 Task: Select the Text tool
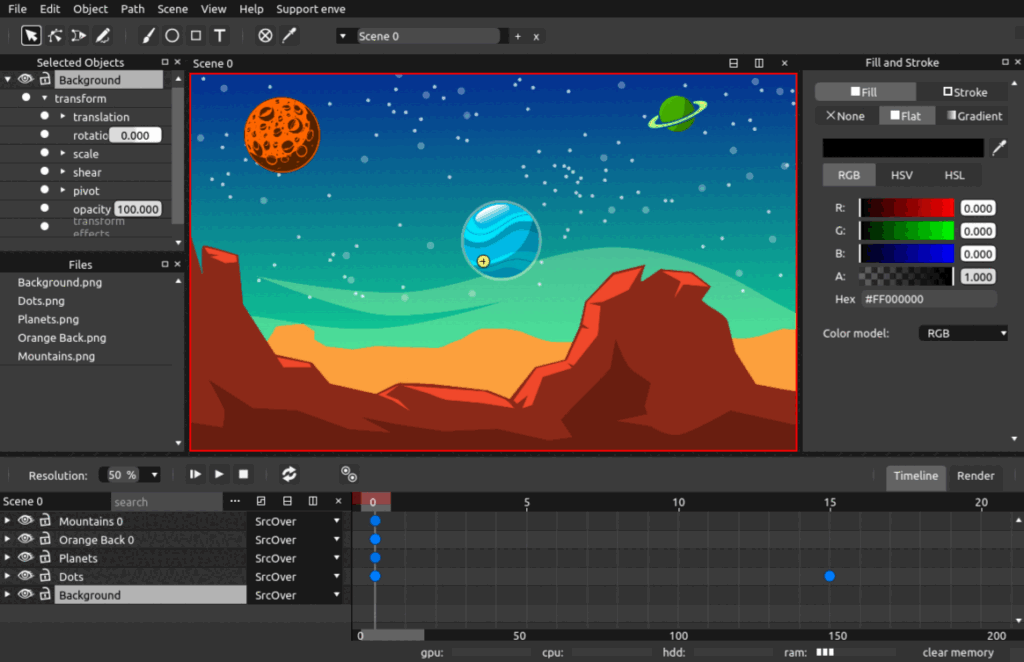tap(219, 36)
